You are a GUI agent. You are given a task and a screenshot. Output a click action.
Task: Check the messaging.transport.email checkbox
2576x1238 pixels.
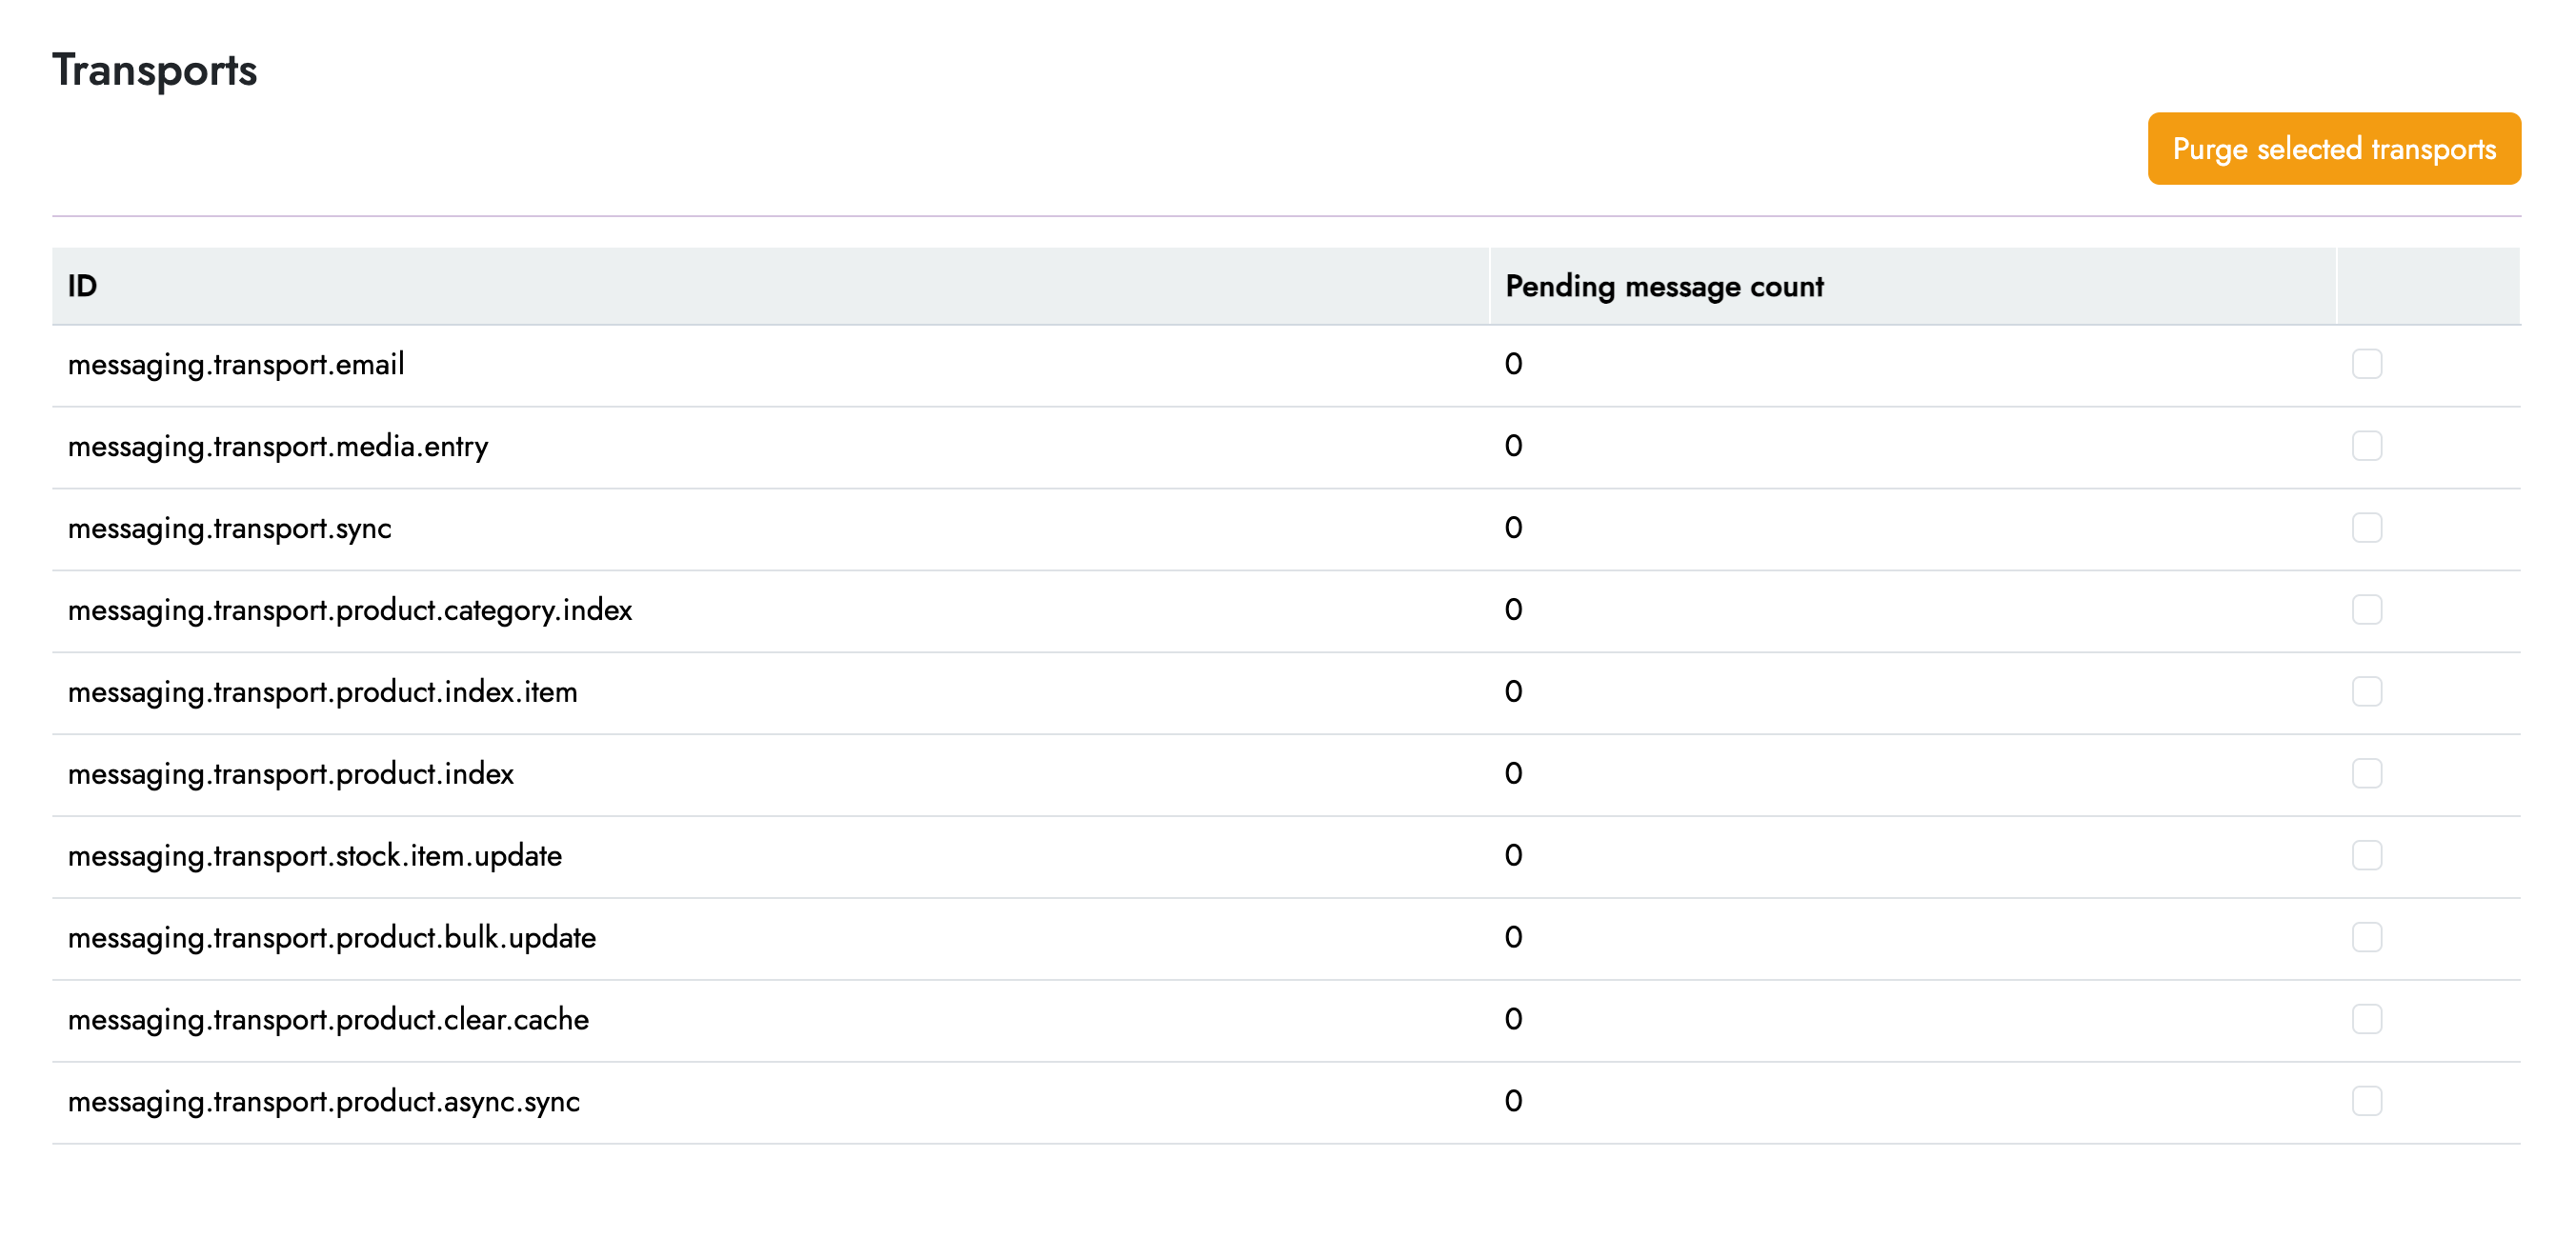(2366, 364)
